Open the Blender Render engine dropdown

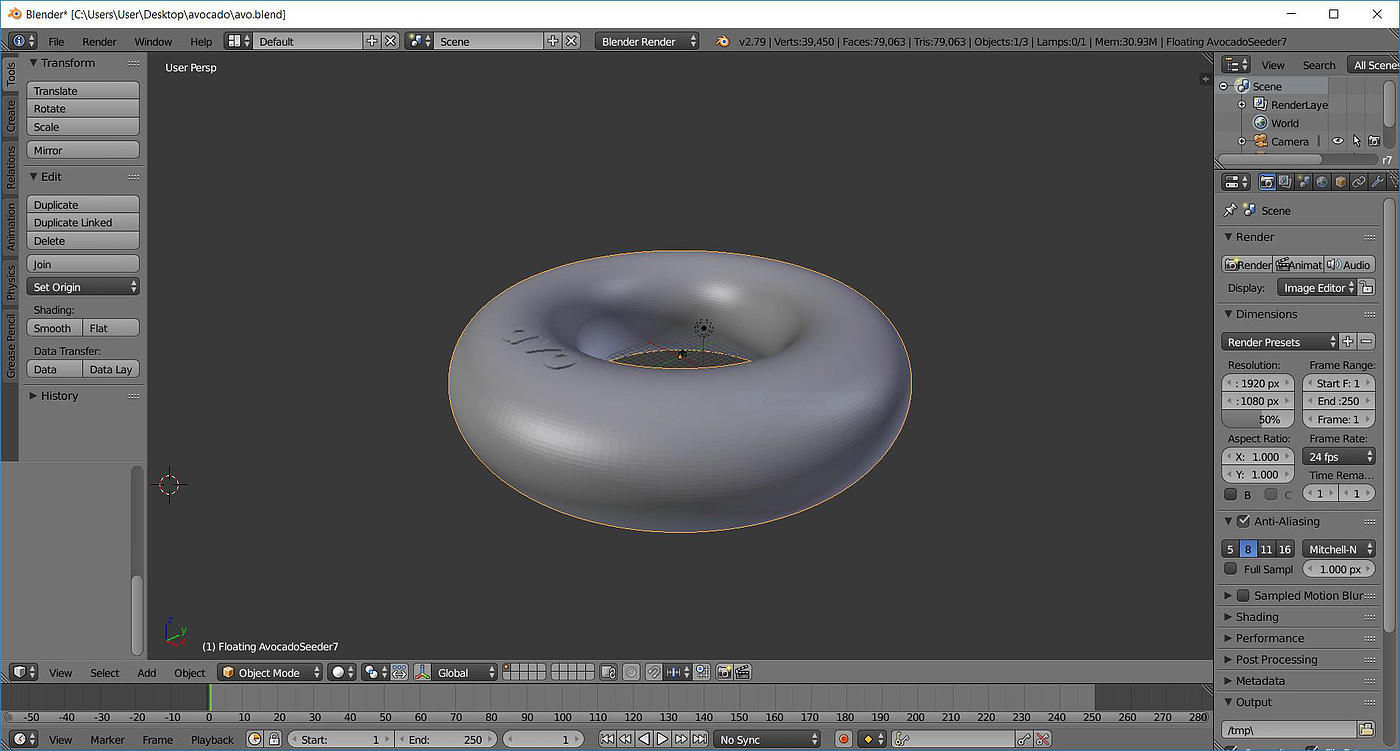(x=648, y=41)
